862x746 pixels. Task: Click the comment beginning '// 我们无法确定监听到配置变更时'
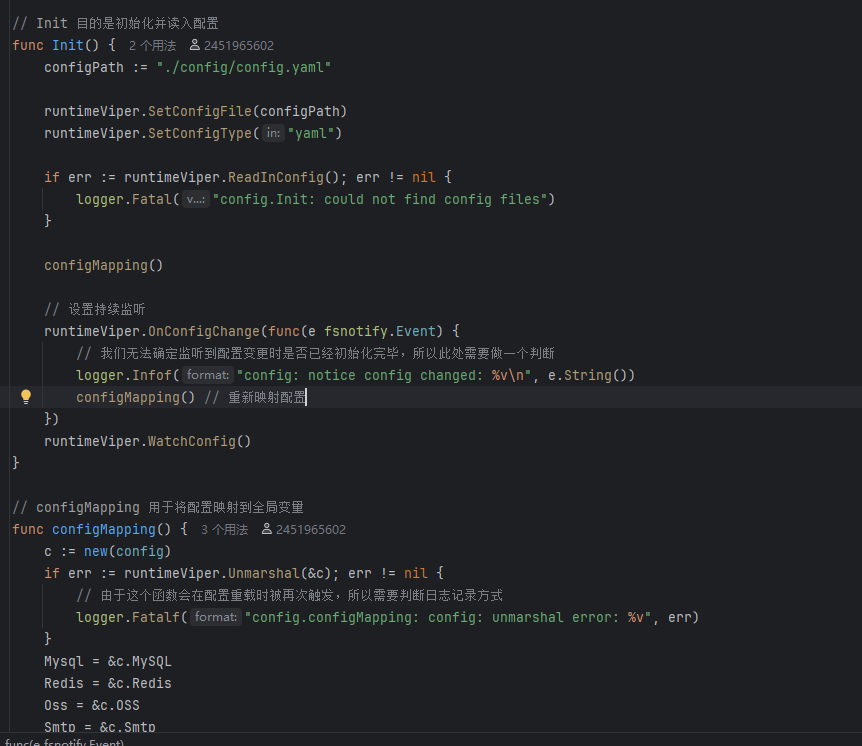tap(315, 353)
